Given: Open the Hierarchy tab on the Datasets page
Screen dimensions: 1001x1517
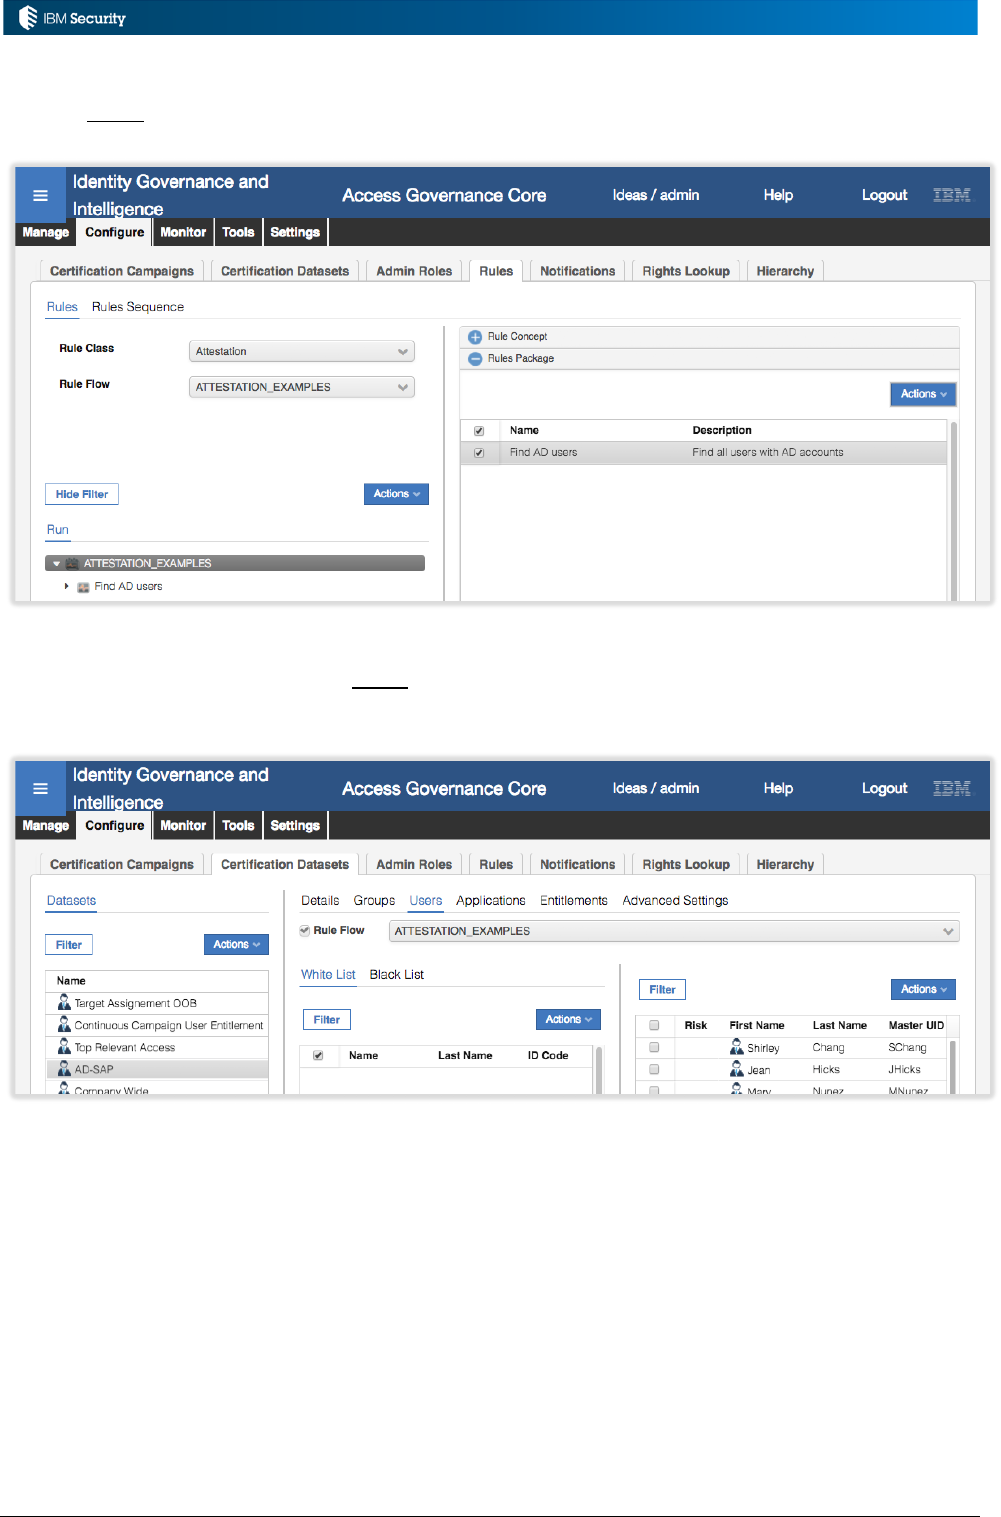Looking at the screenshot, I should tap(785, 864).
